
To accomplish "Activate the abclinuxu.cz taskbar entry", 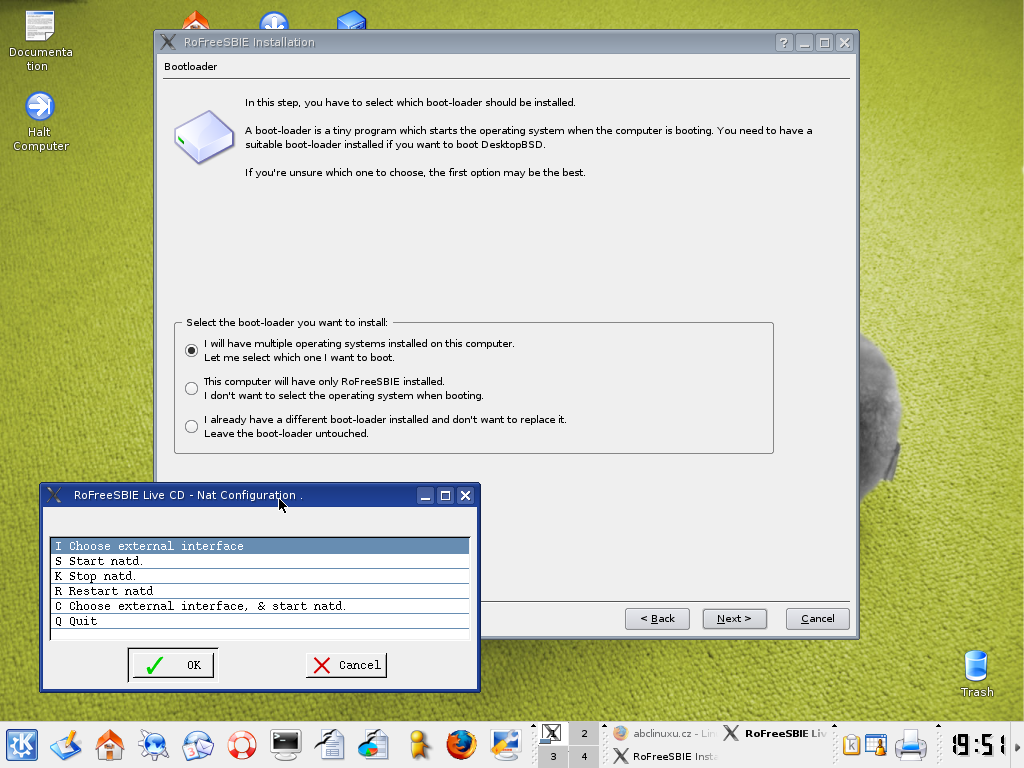I will (x=665, y=733).
